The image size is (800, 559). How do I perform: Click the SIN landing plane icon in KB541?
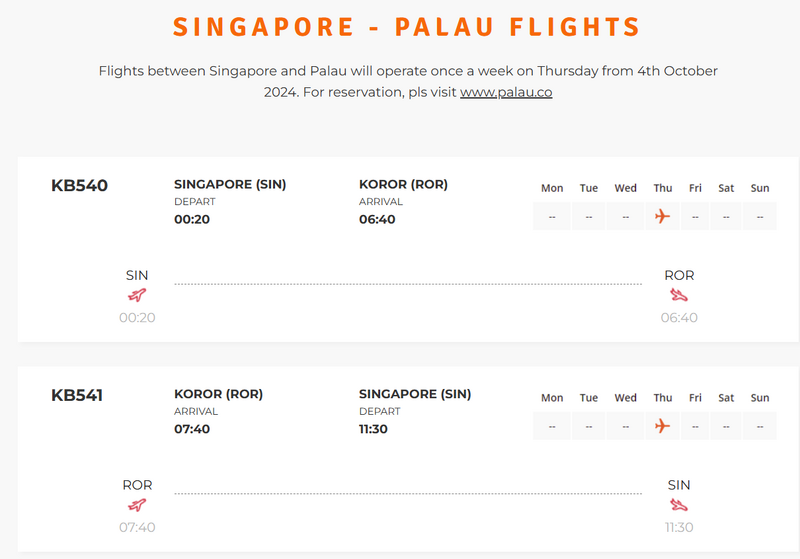[679, 505]
